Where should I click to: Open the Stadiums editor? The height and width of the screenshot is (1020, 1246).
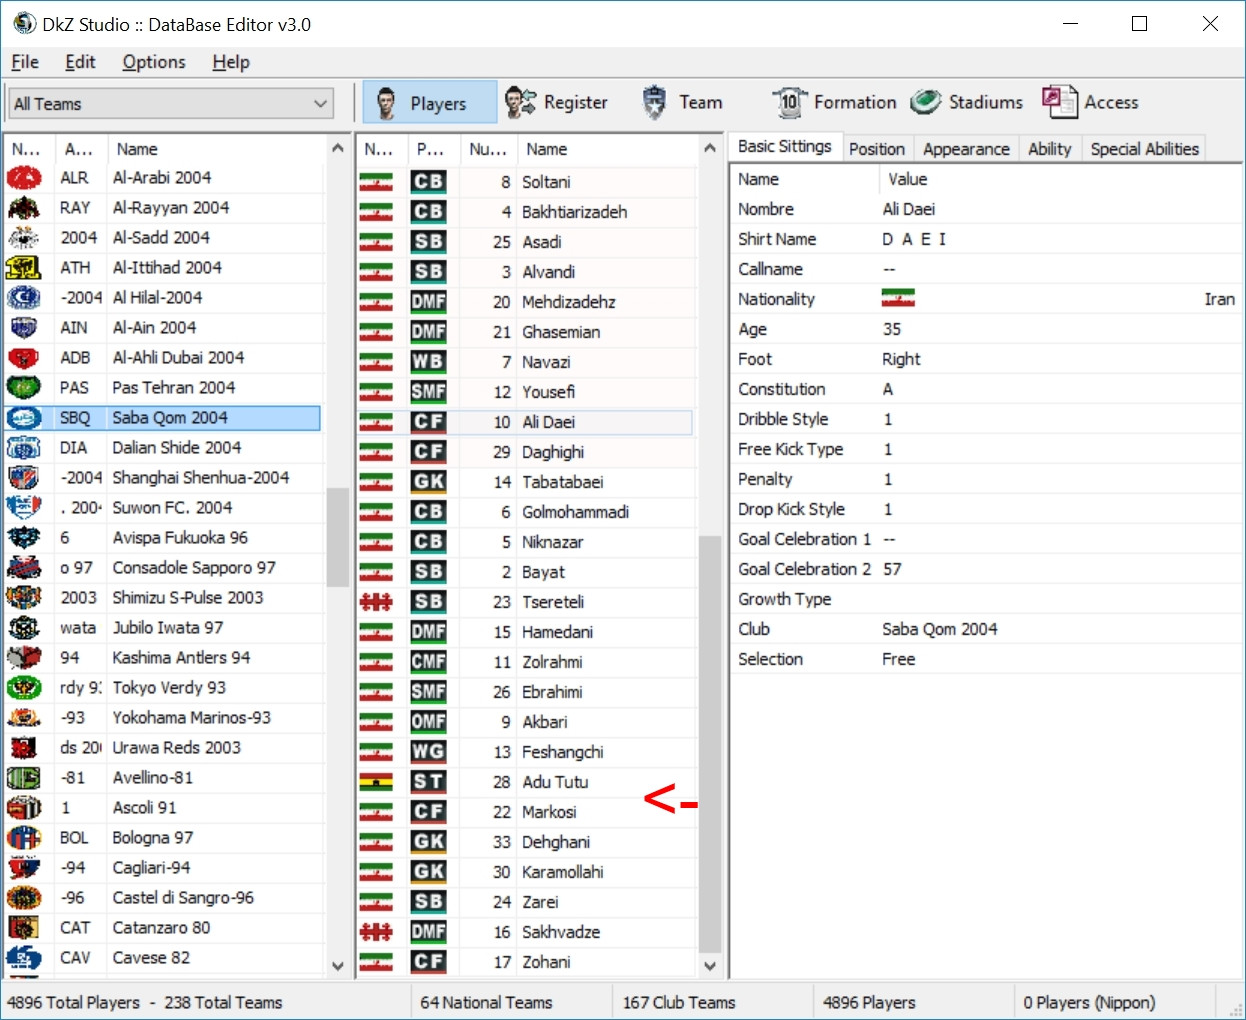[x=967, y=102]
